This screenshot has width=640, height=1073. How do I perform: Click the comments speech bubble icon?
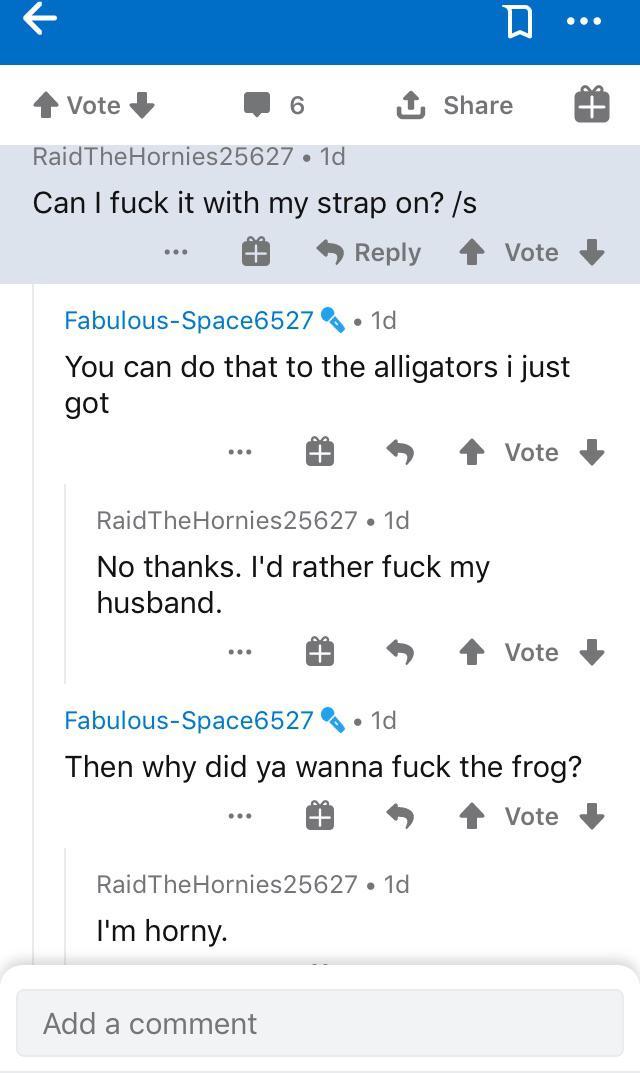pyautogui.click(x=257, y=104)
